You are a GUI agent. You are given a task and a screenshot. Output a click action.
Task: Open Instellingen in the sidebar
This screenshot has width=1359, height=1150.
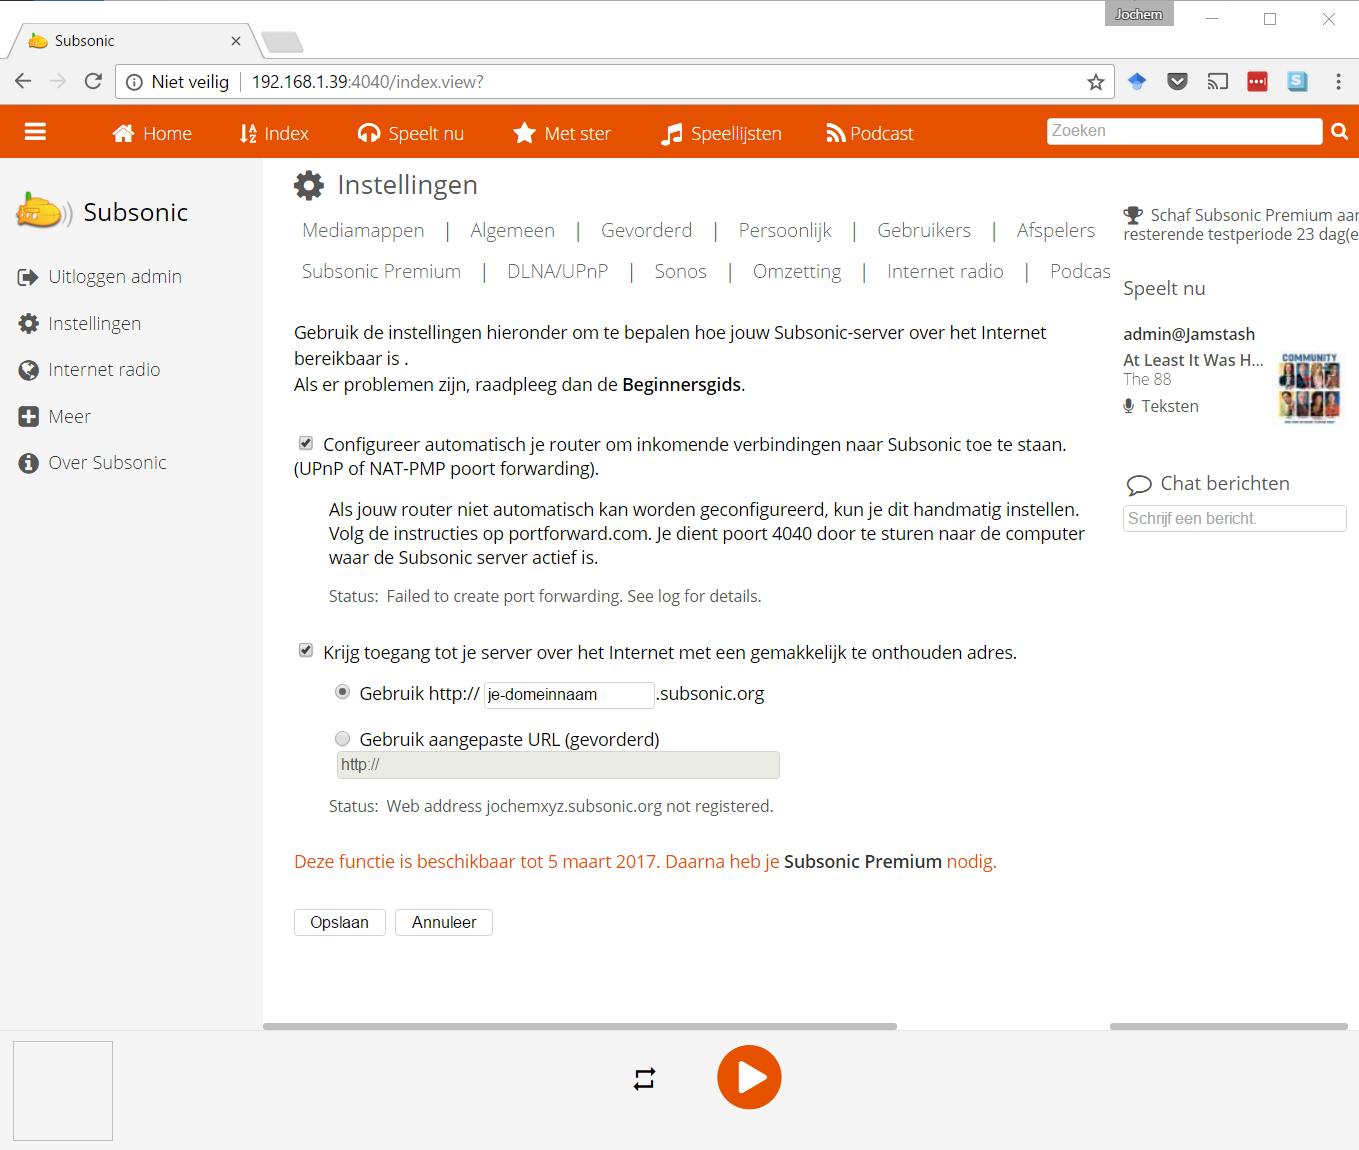[80, 323]
